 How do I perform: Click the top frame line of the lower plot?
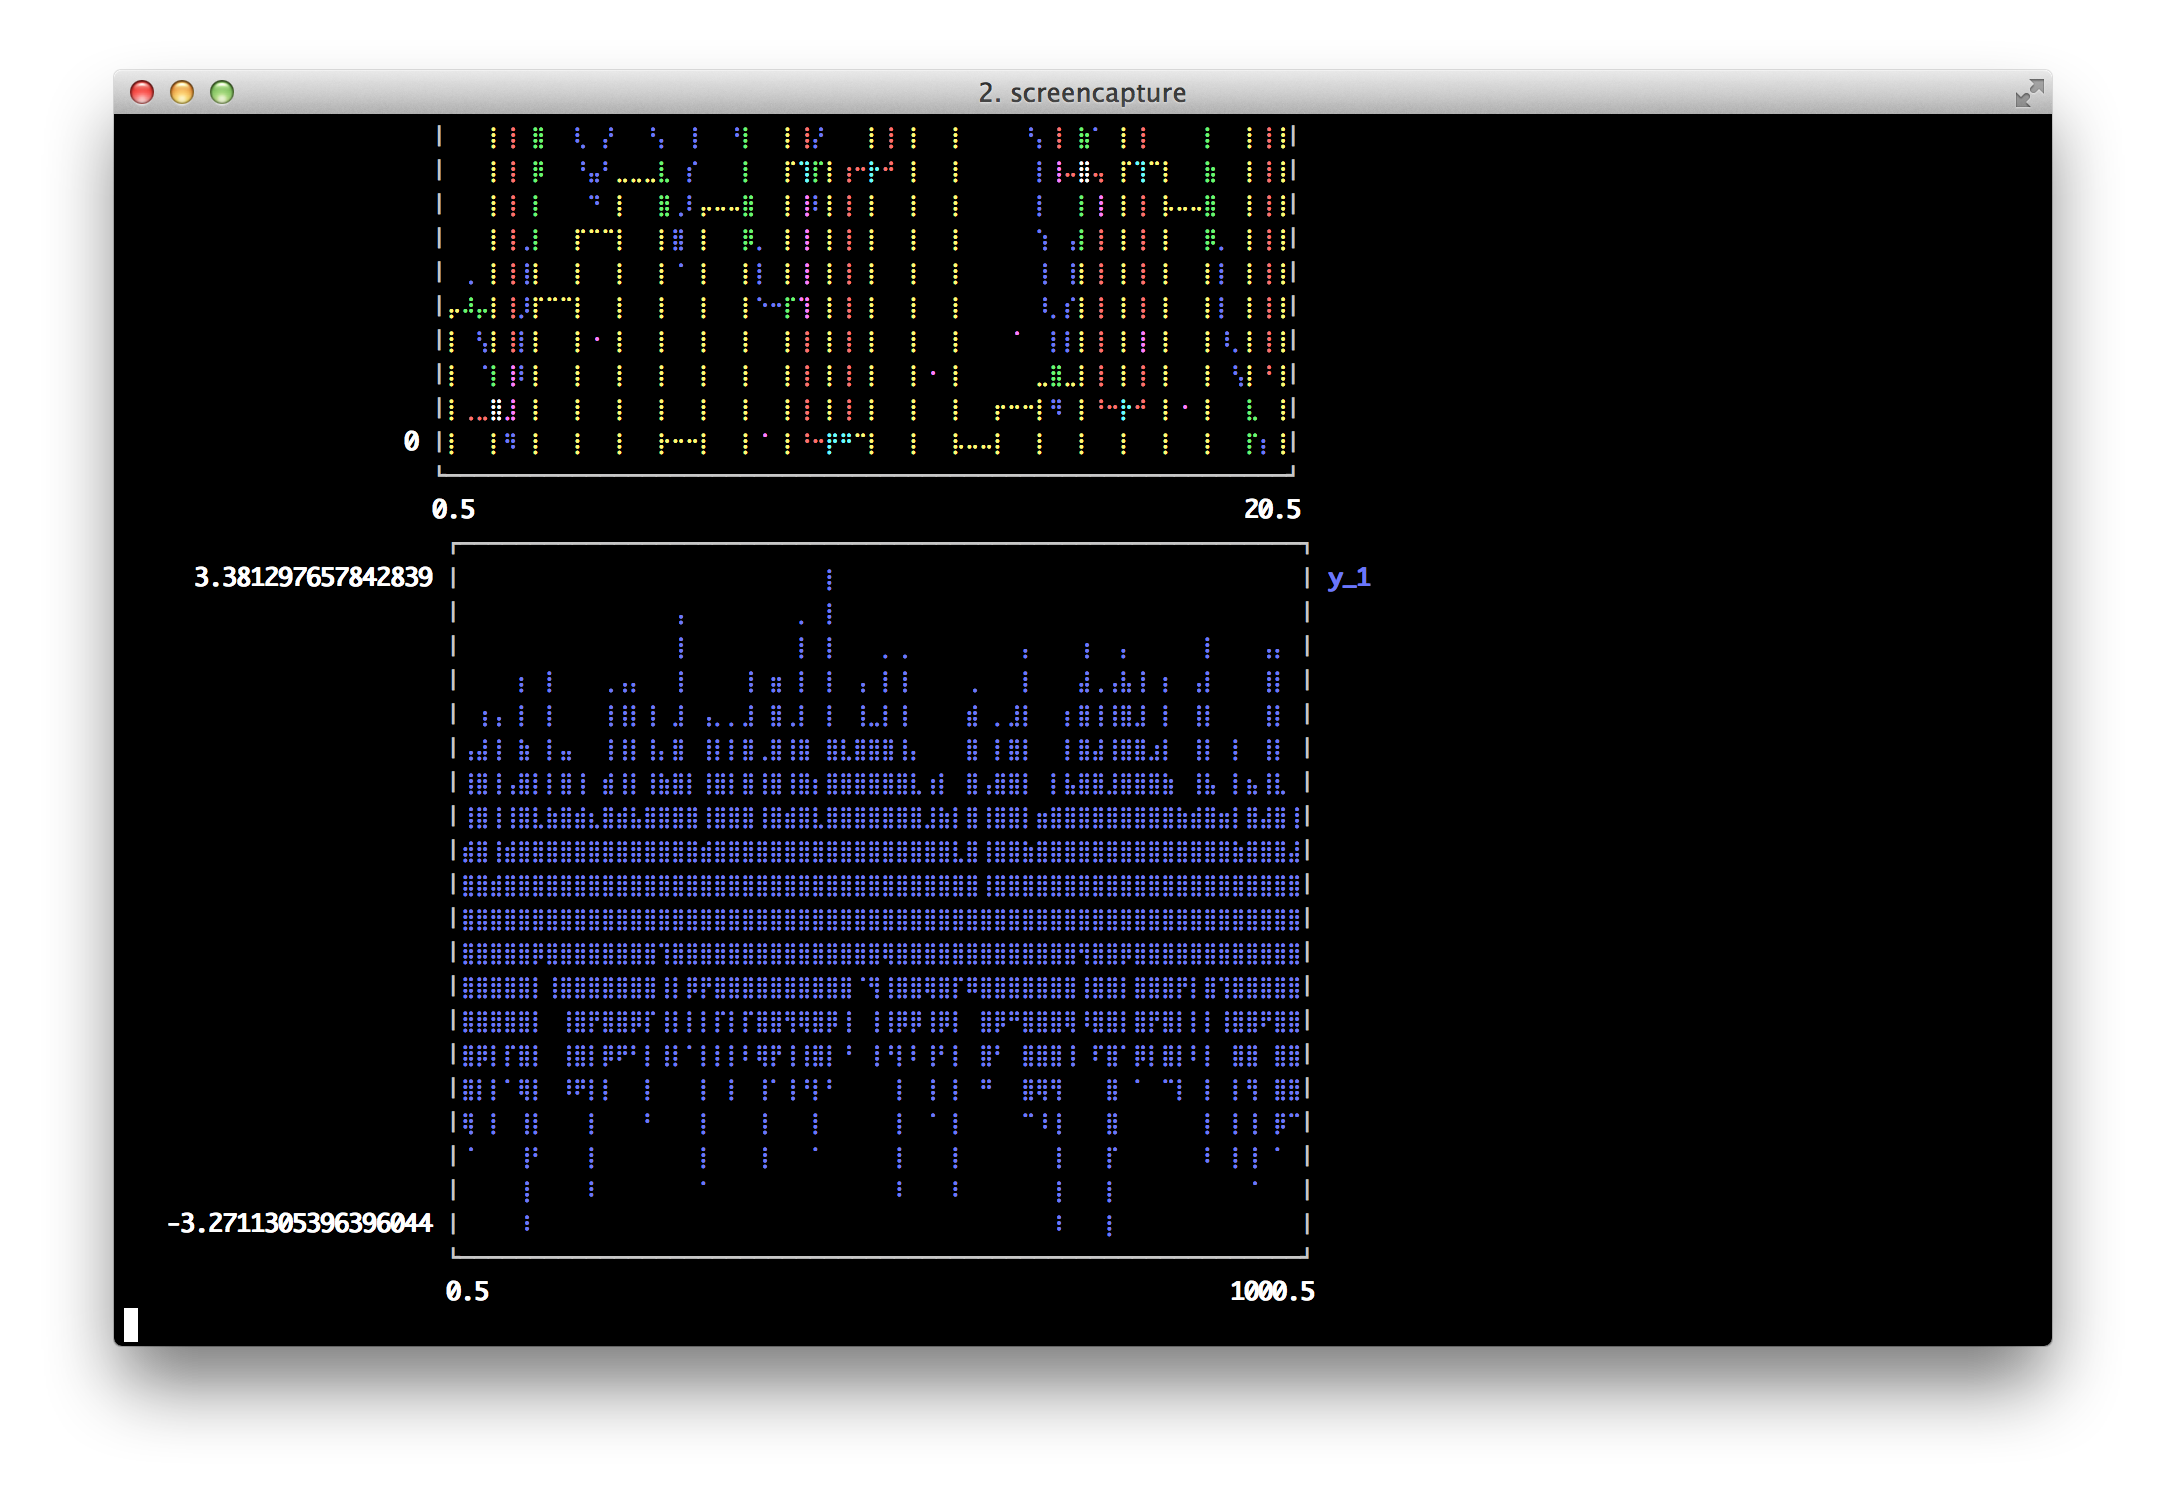880,544
